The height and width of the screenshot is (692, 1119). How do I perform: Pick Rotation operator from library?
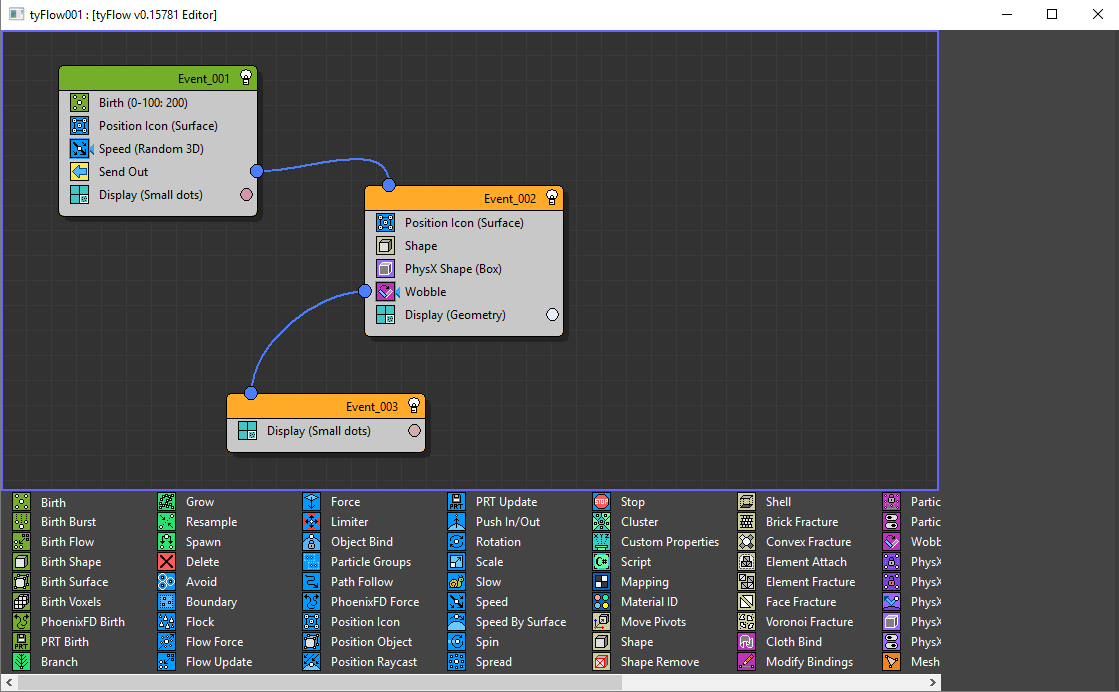click(485, 542)
